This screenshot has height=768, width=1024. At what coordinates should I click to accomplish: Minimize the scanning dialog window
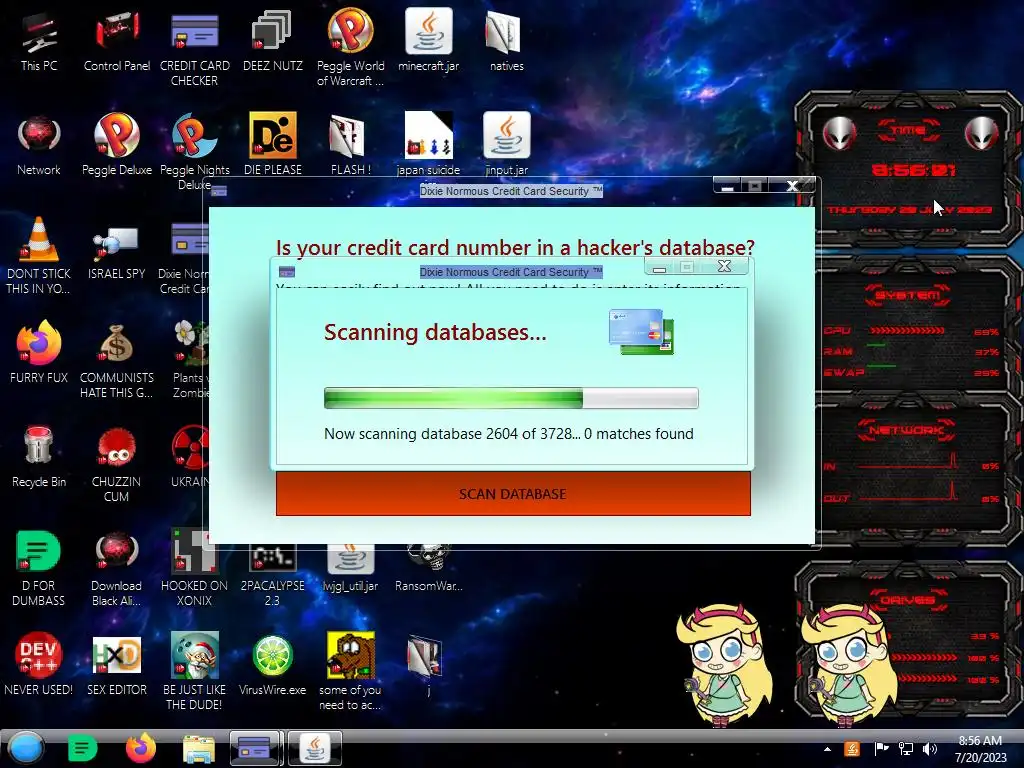(x=660, y=267)
